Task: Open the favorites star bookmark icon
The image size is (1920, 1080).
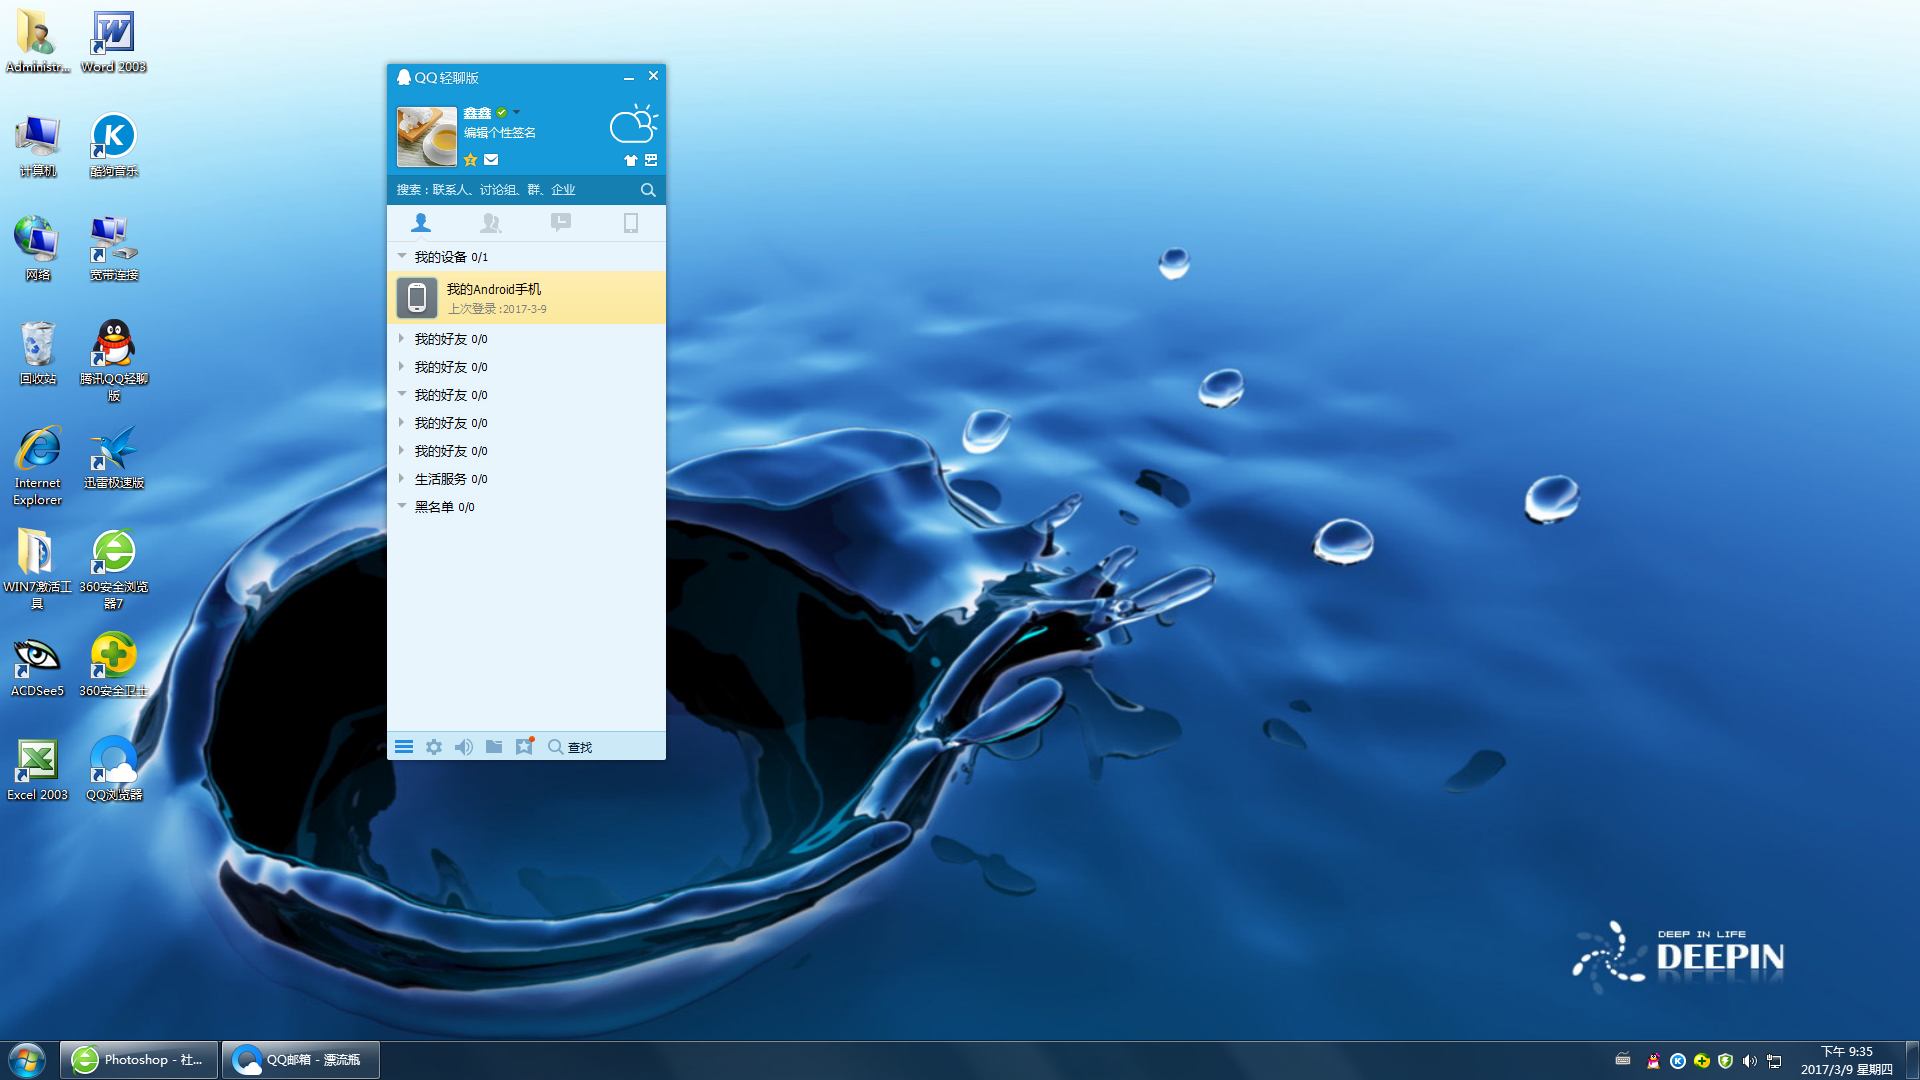Action: (524, 747)
